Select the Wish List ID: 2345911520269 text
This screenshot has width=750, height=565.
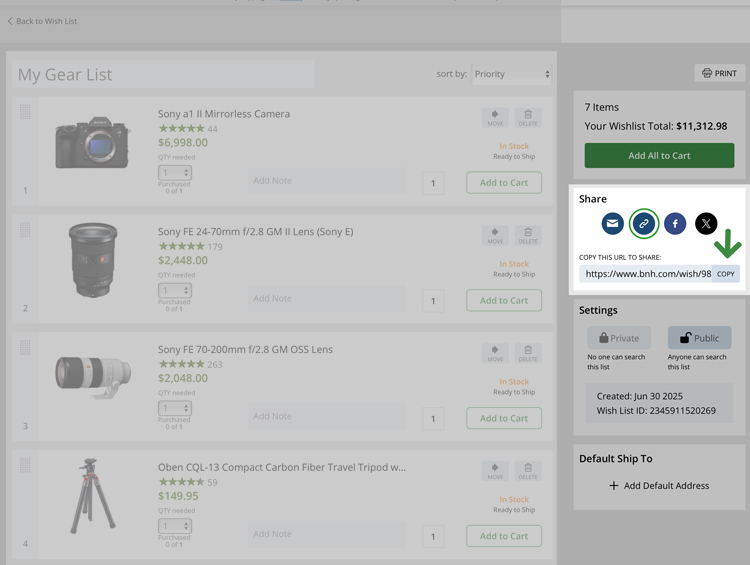pos(656,410)
